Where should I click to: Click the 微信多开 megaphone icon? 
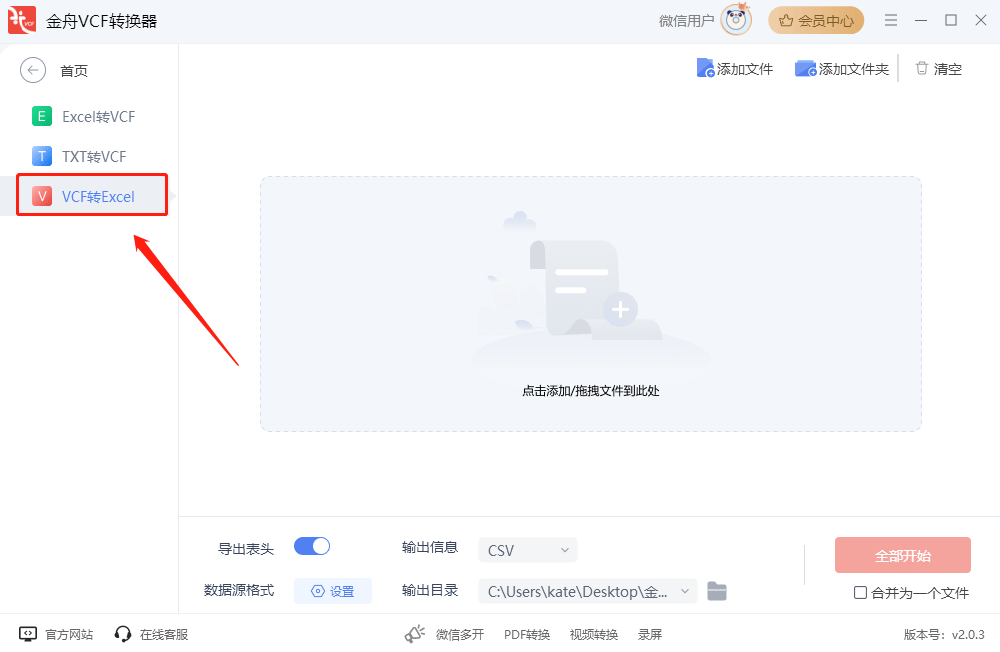point(415,634)
